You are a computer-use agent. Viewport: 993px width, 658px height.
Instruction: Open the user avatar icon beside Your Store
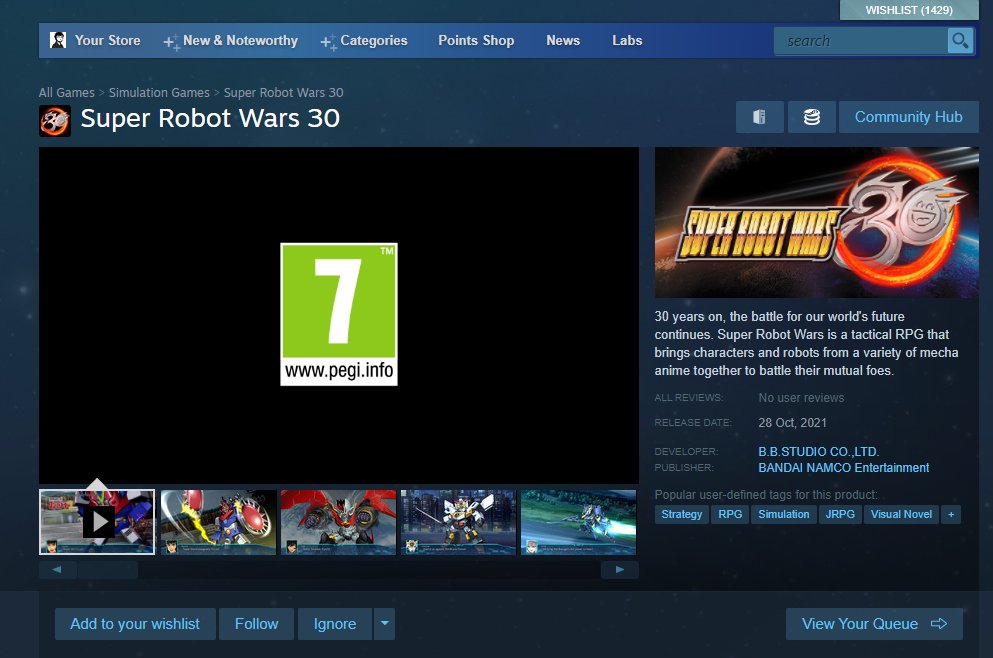(x=58, y=40)
